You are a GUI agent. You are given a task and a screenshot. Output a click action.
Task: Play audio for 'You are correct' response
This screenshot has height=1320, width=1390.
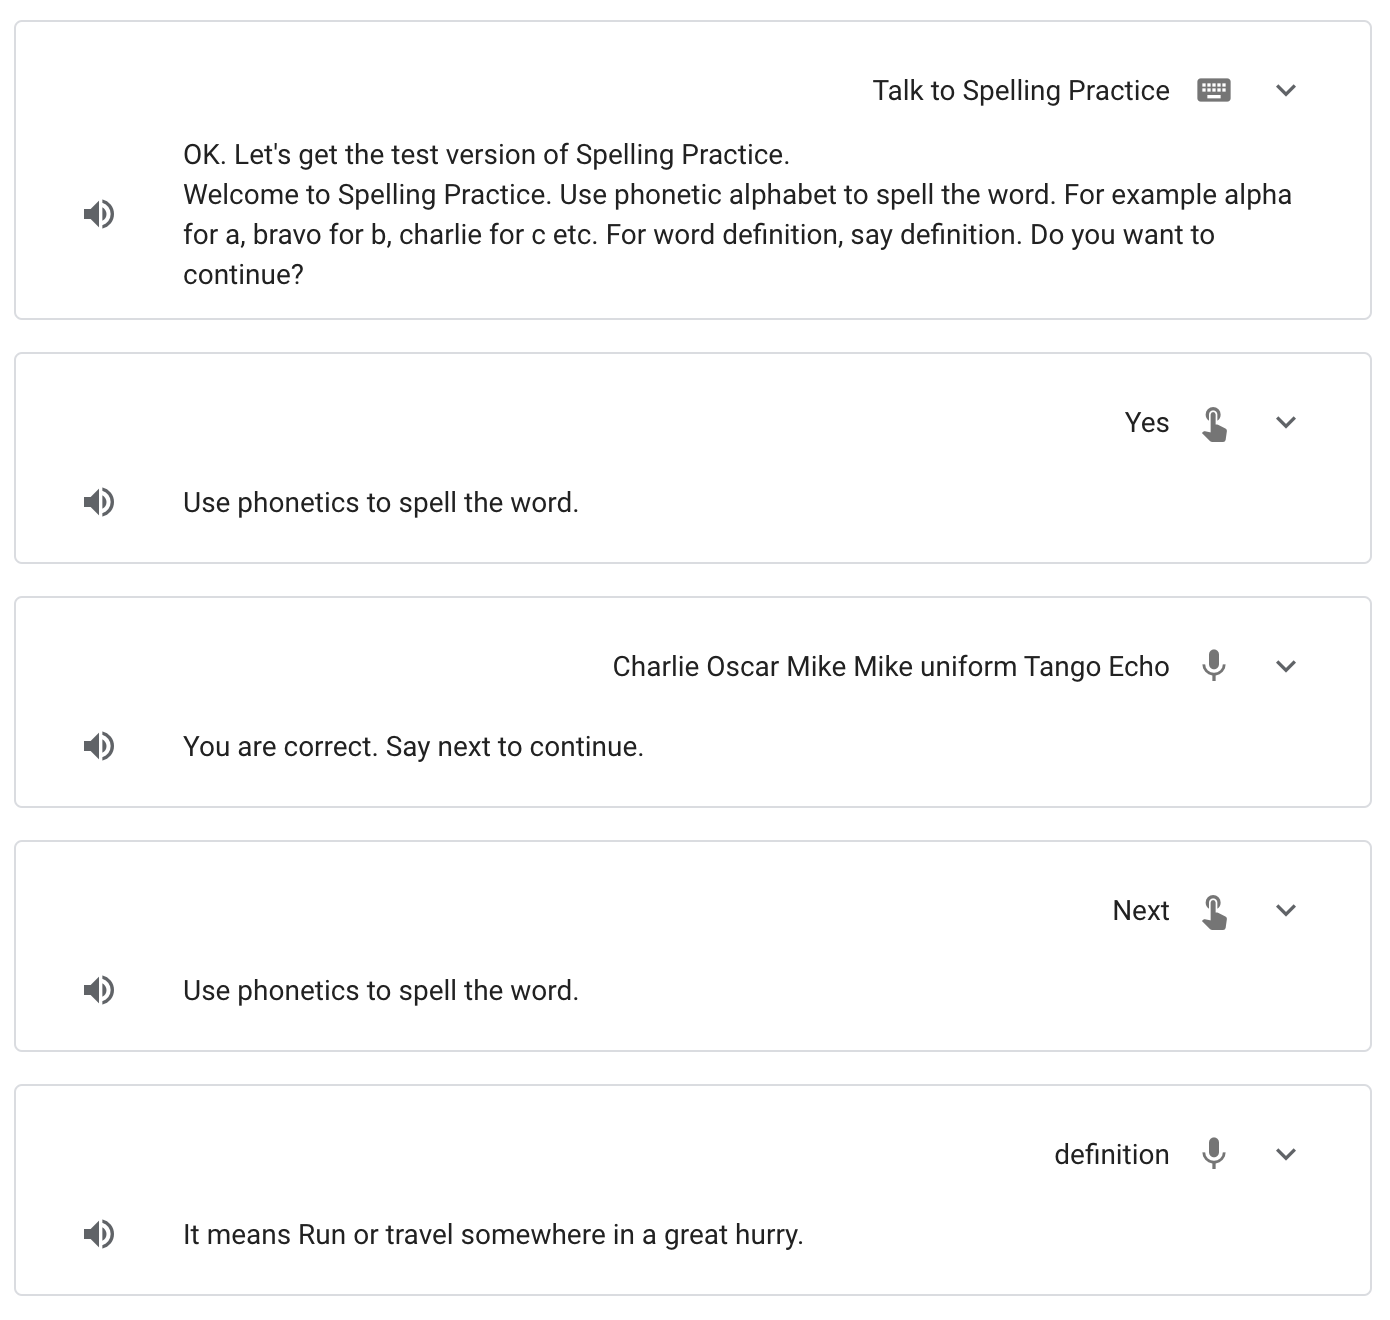pyautogui.click(x=99, y=746)
